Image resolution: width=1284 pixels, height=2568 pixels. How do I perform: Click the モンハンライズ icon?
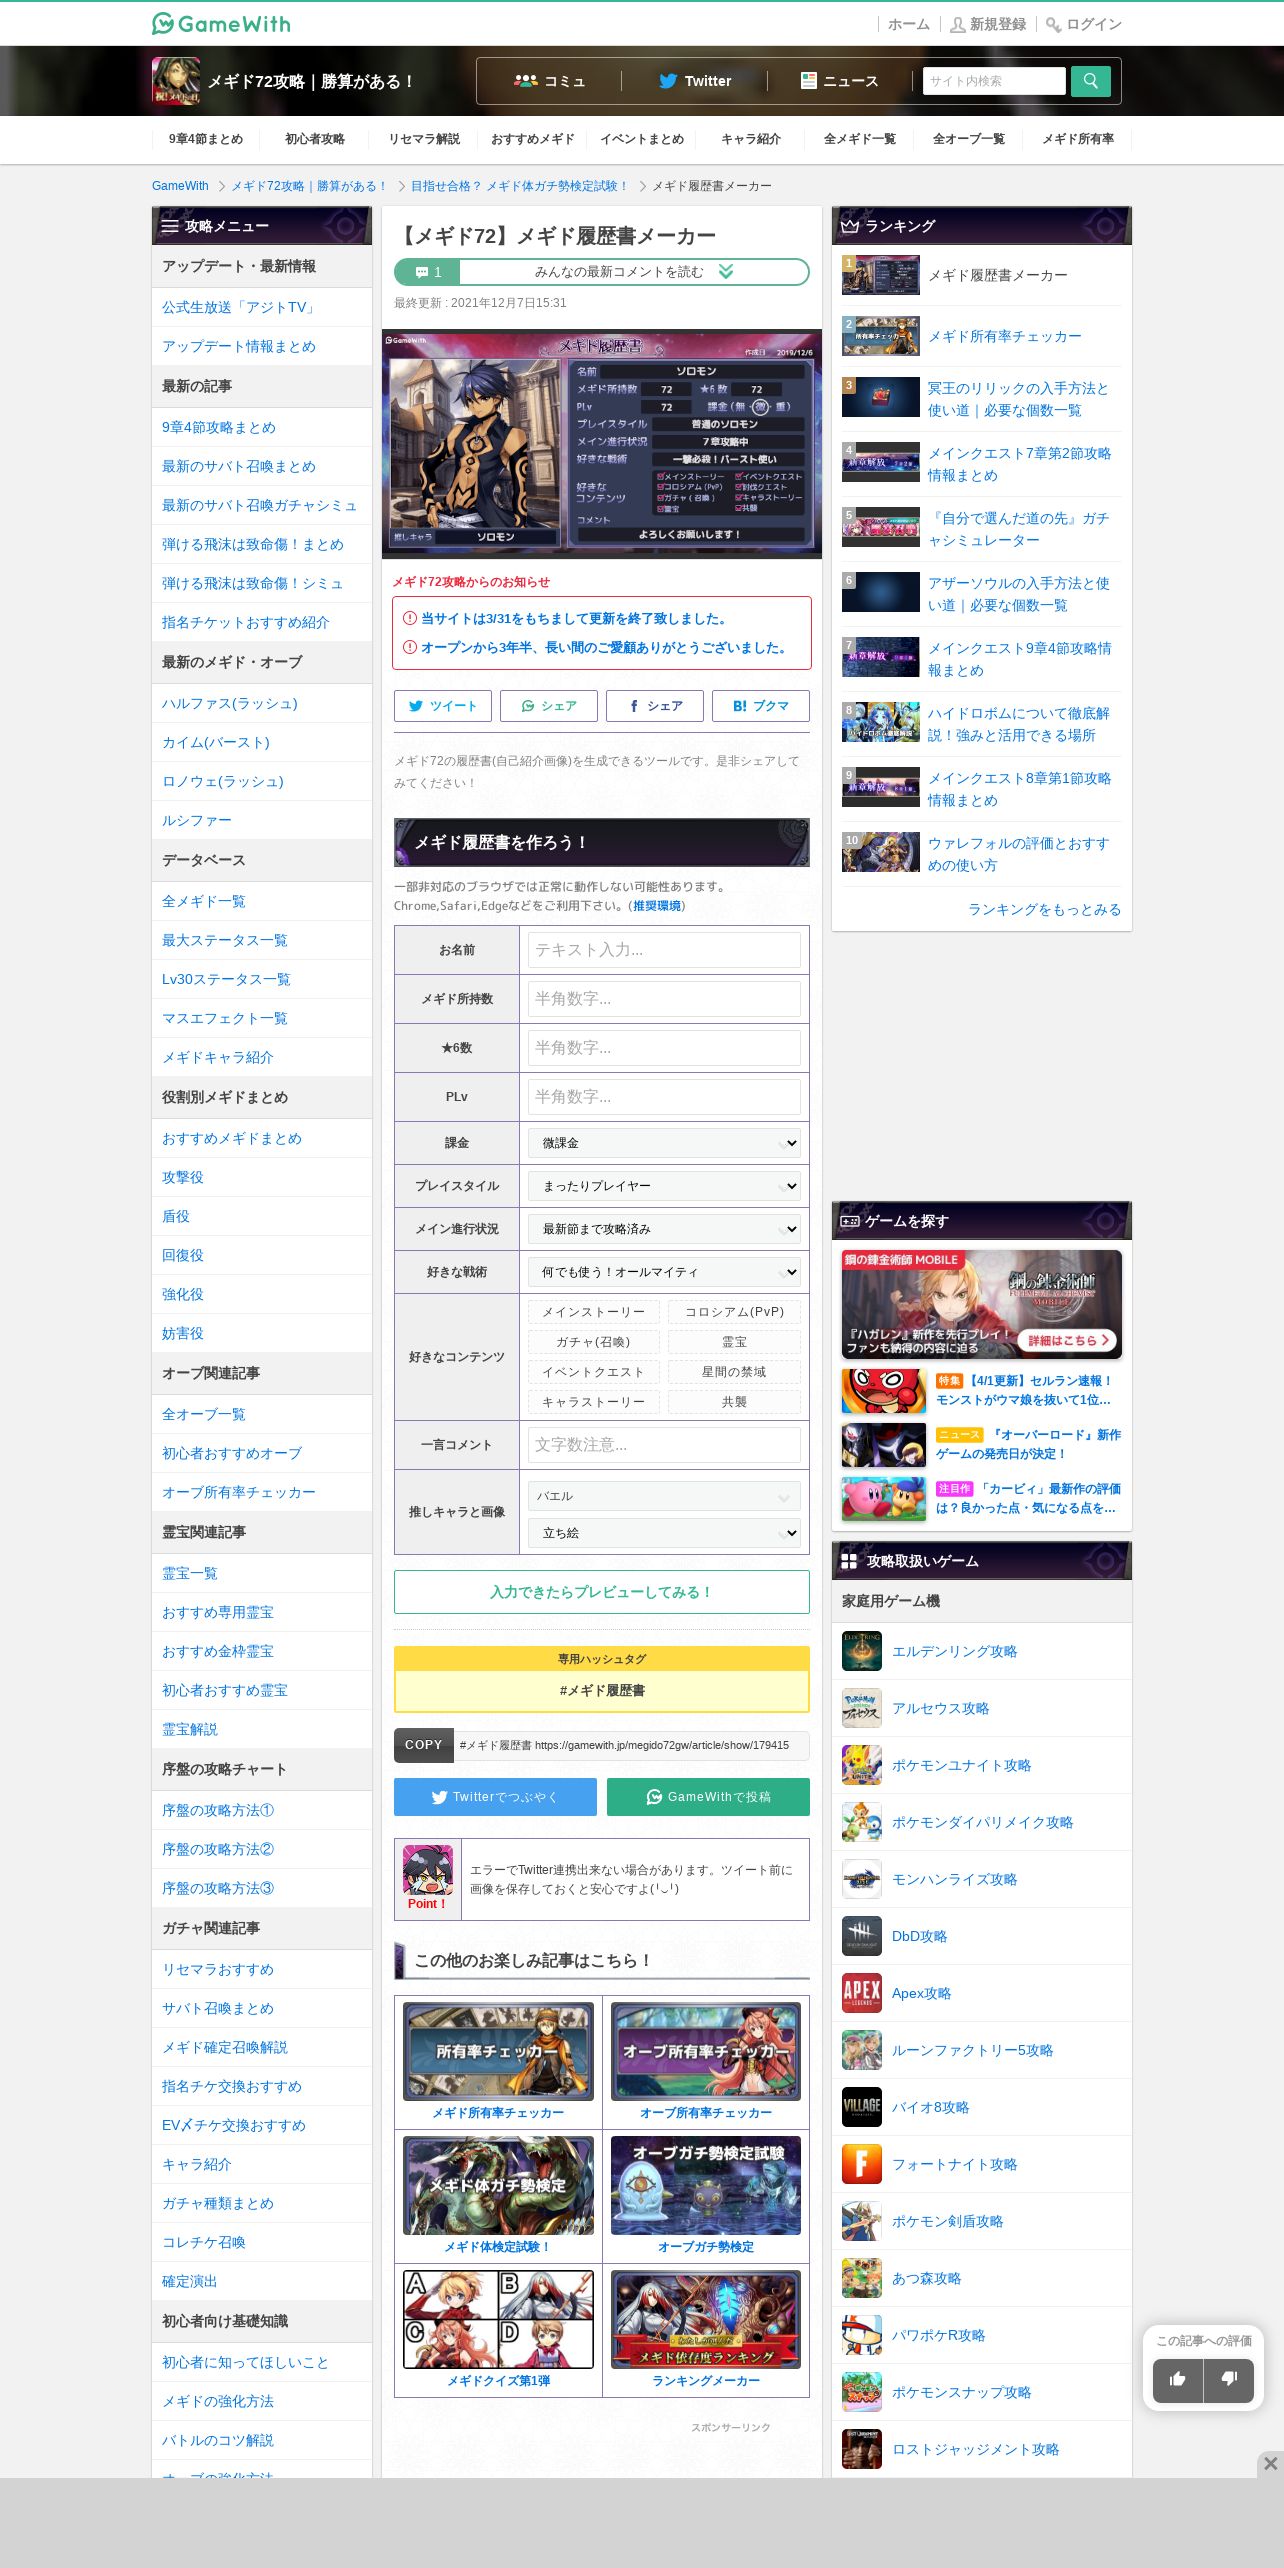[x=862, y=1879]
